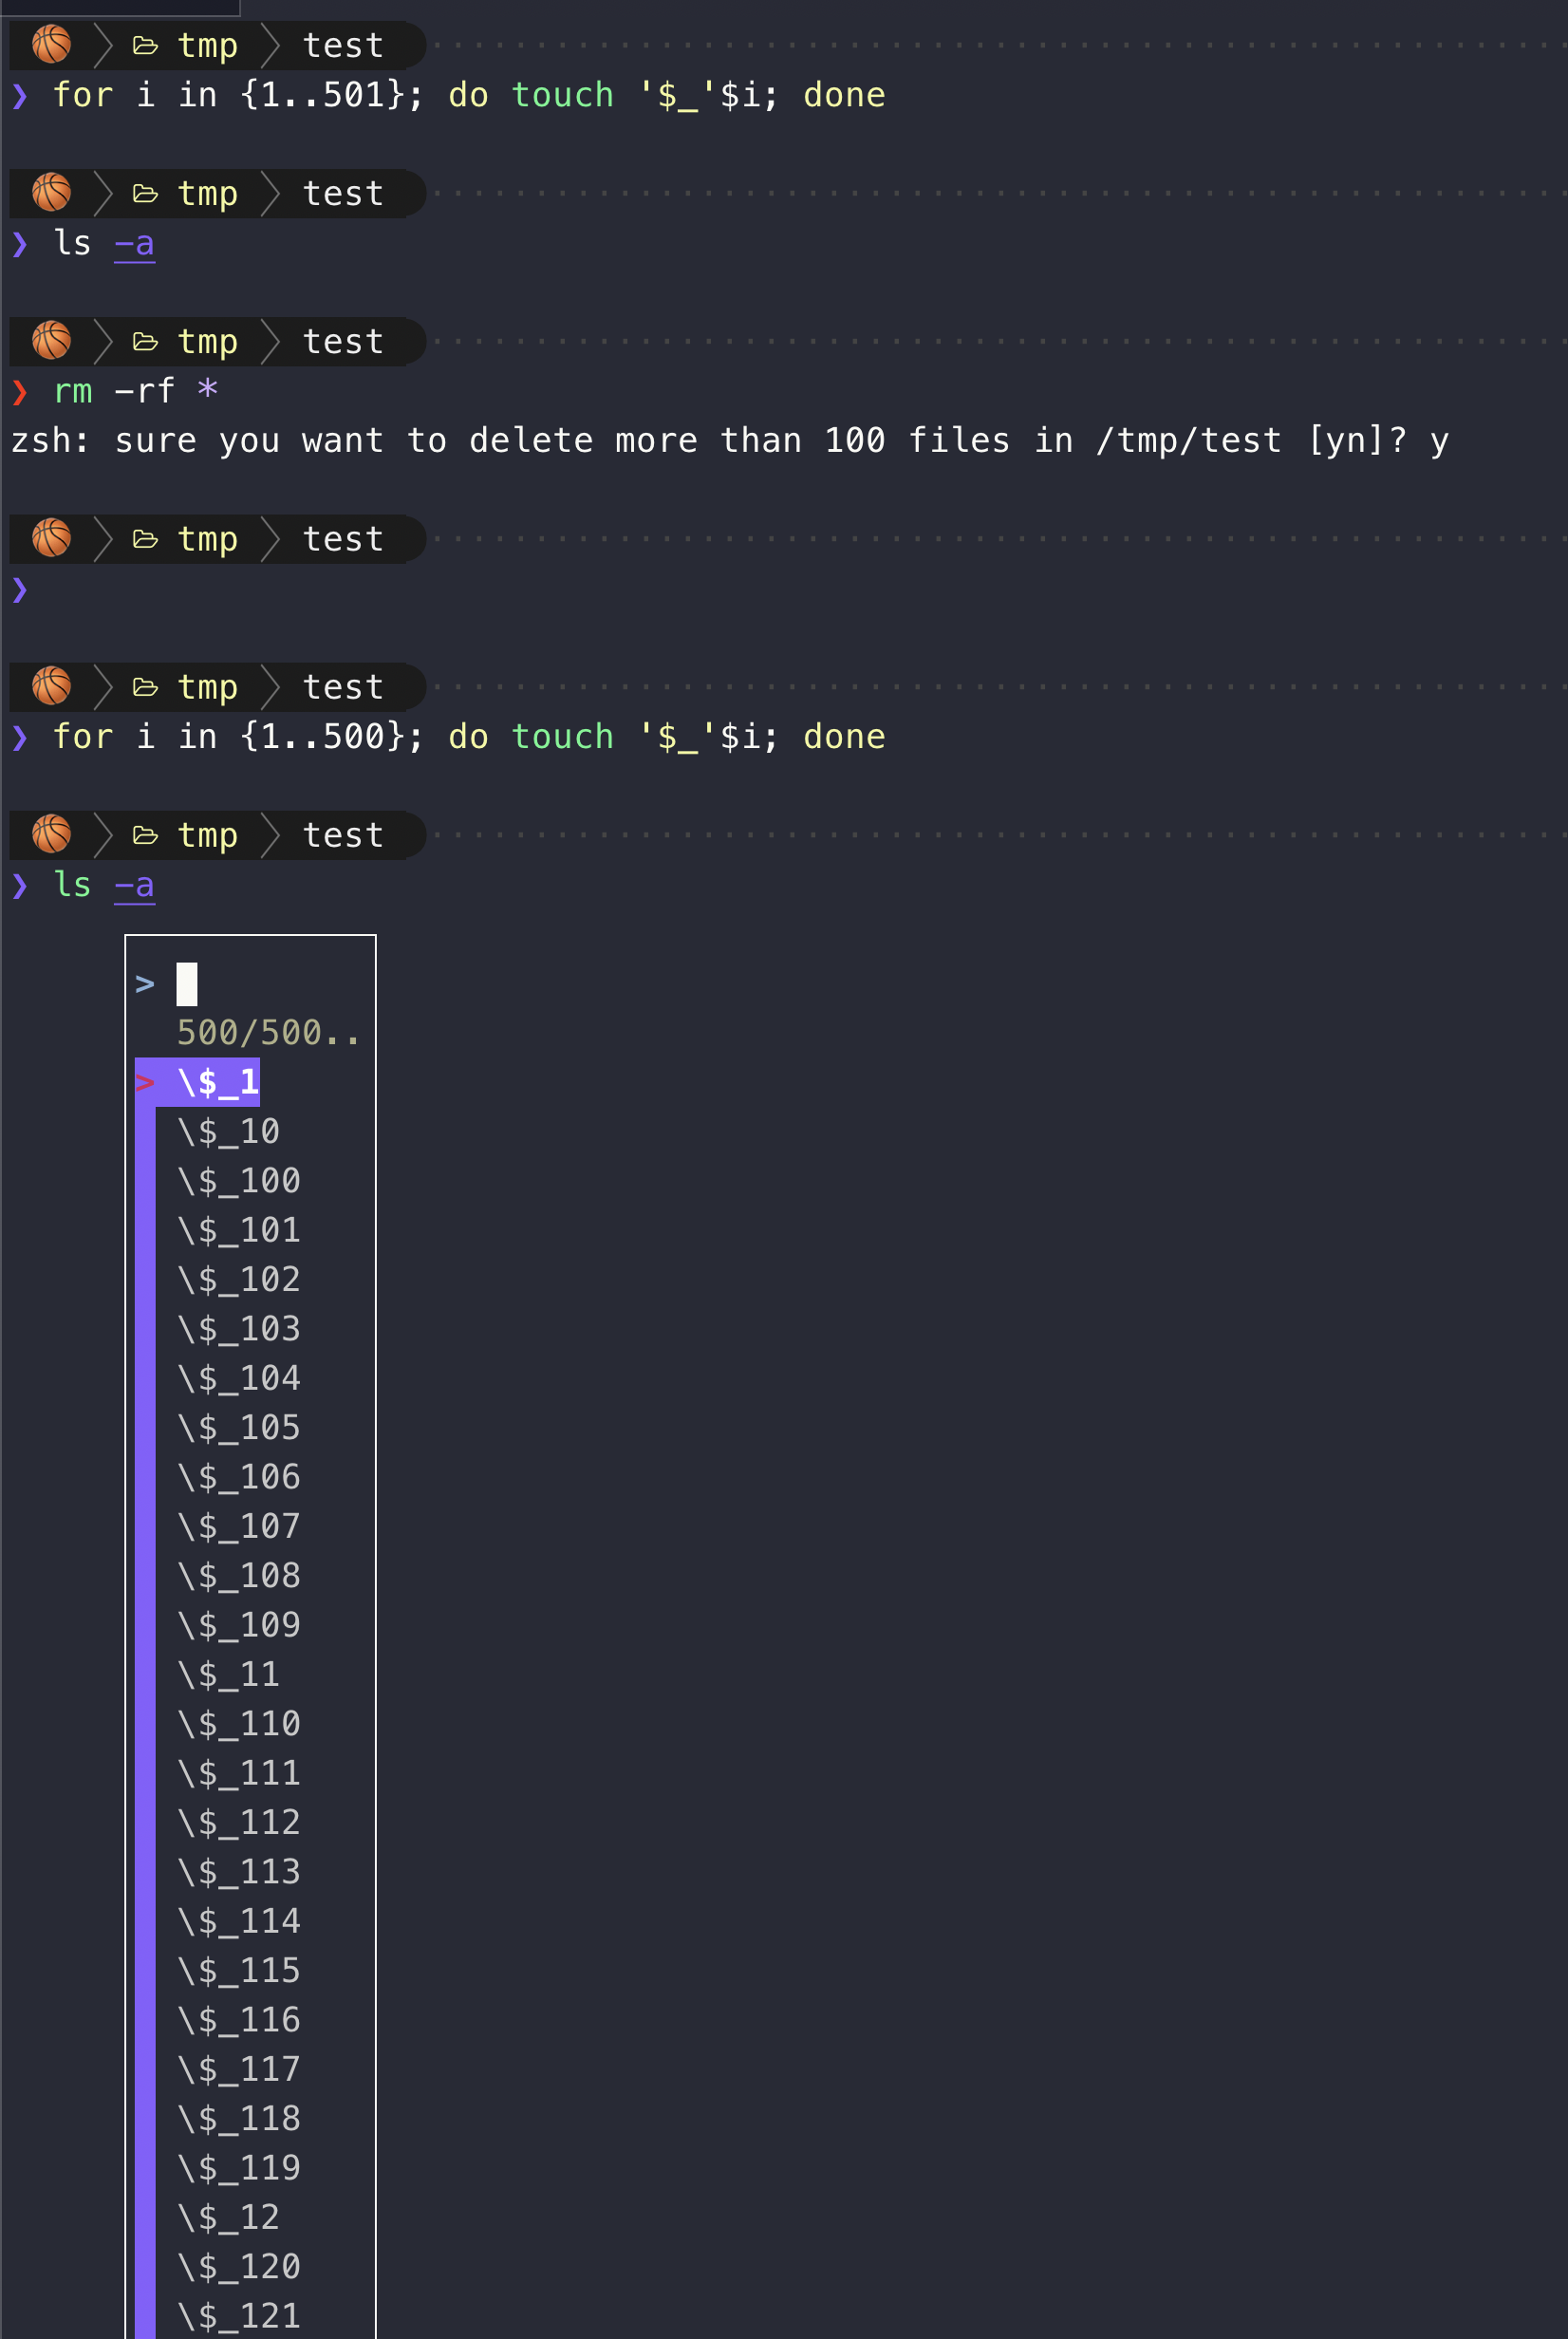Click the completion input field with cursor
Image resolution: width=1568 pixels, height=2339 pixels.
186,983
